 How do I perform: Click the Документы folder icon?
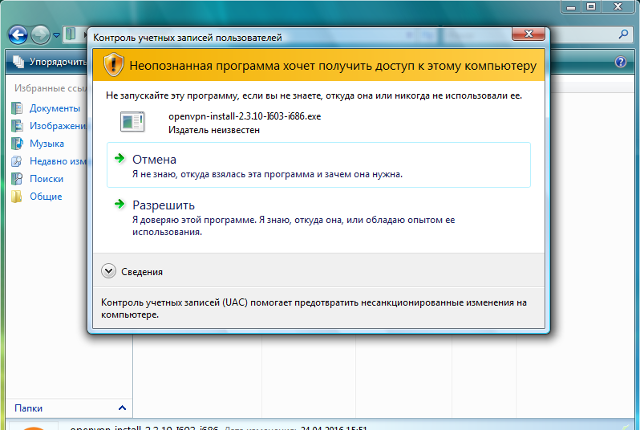pyautogui.click(x=17, y=108)
